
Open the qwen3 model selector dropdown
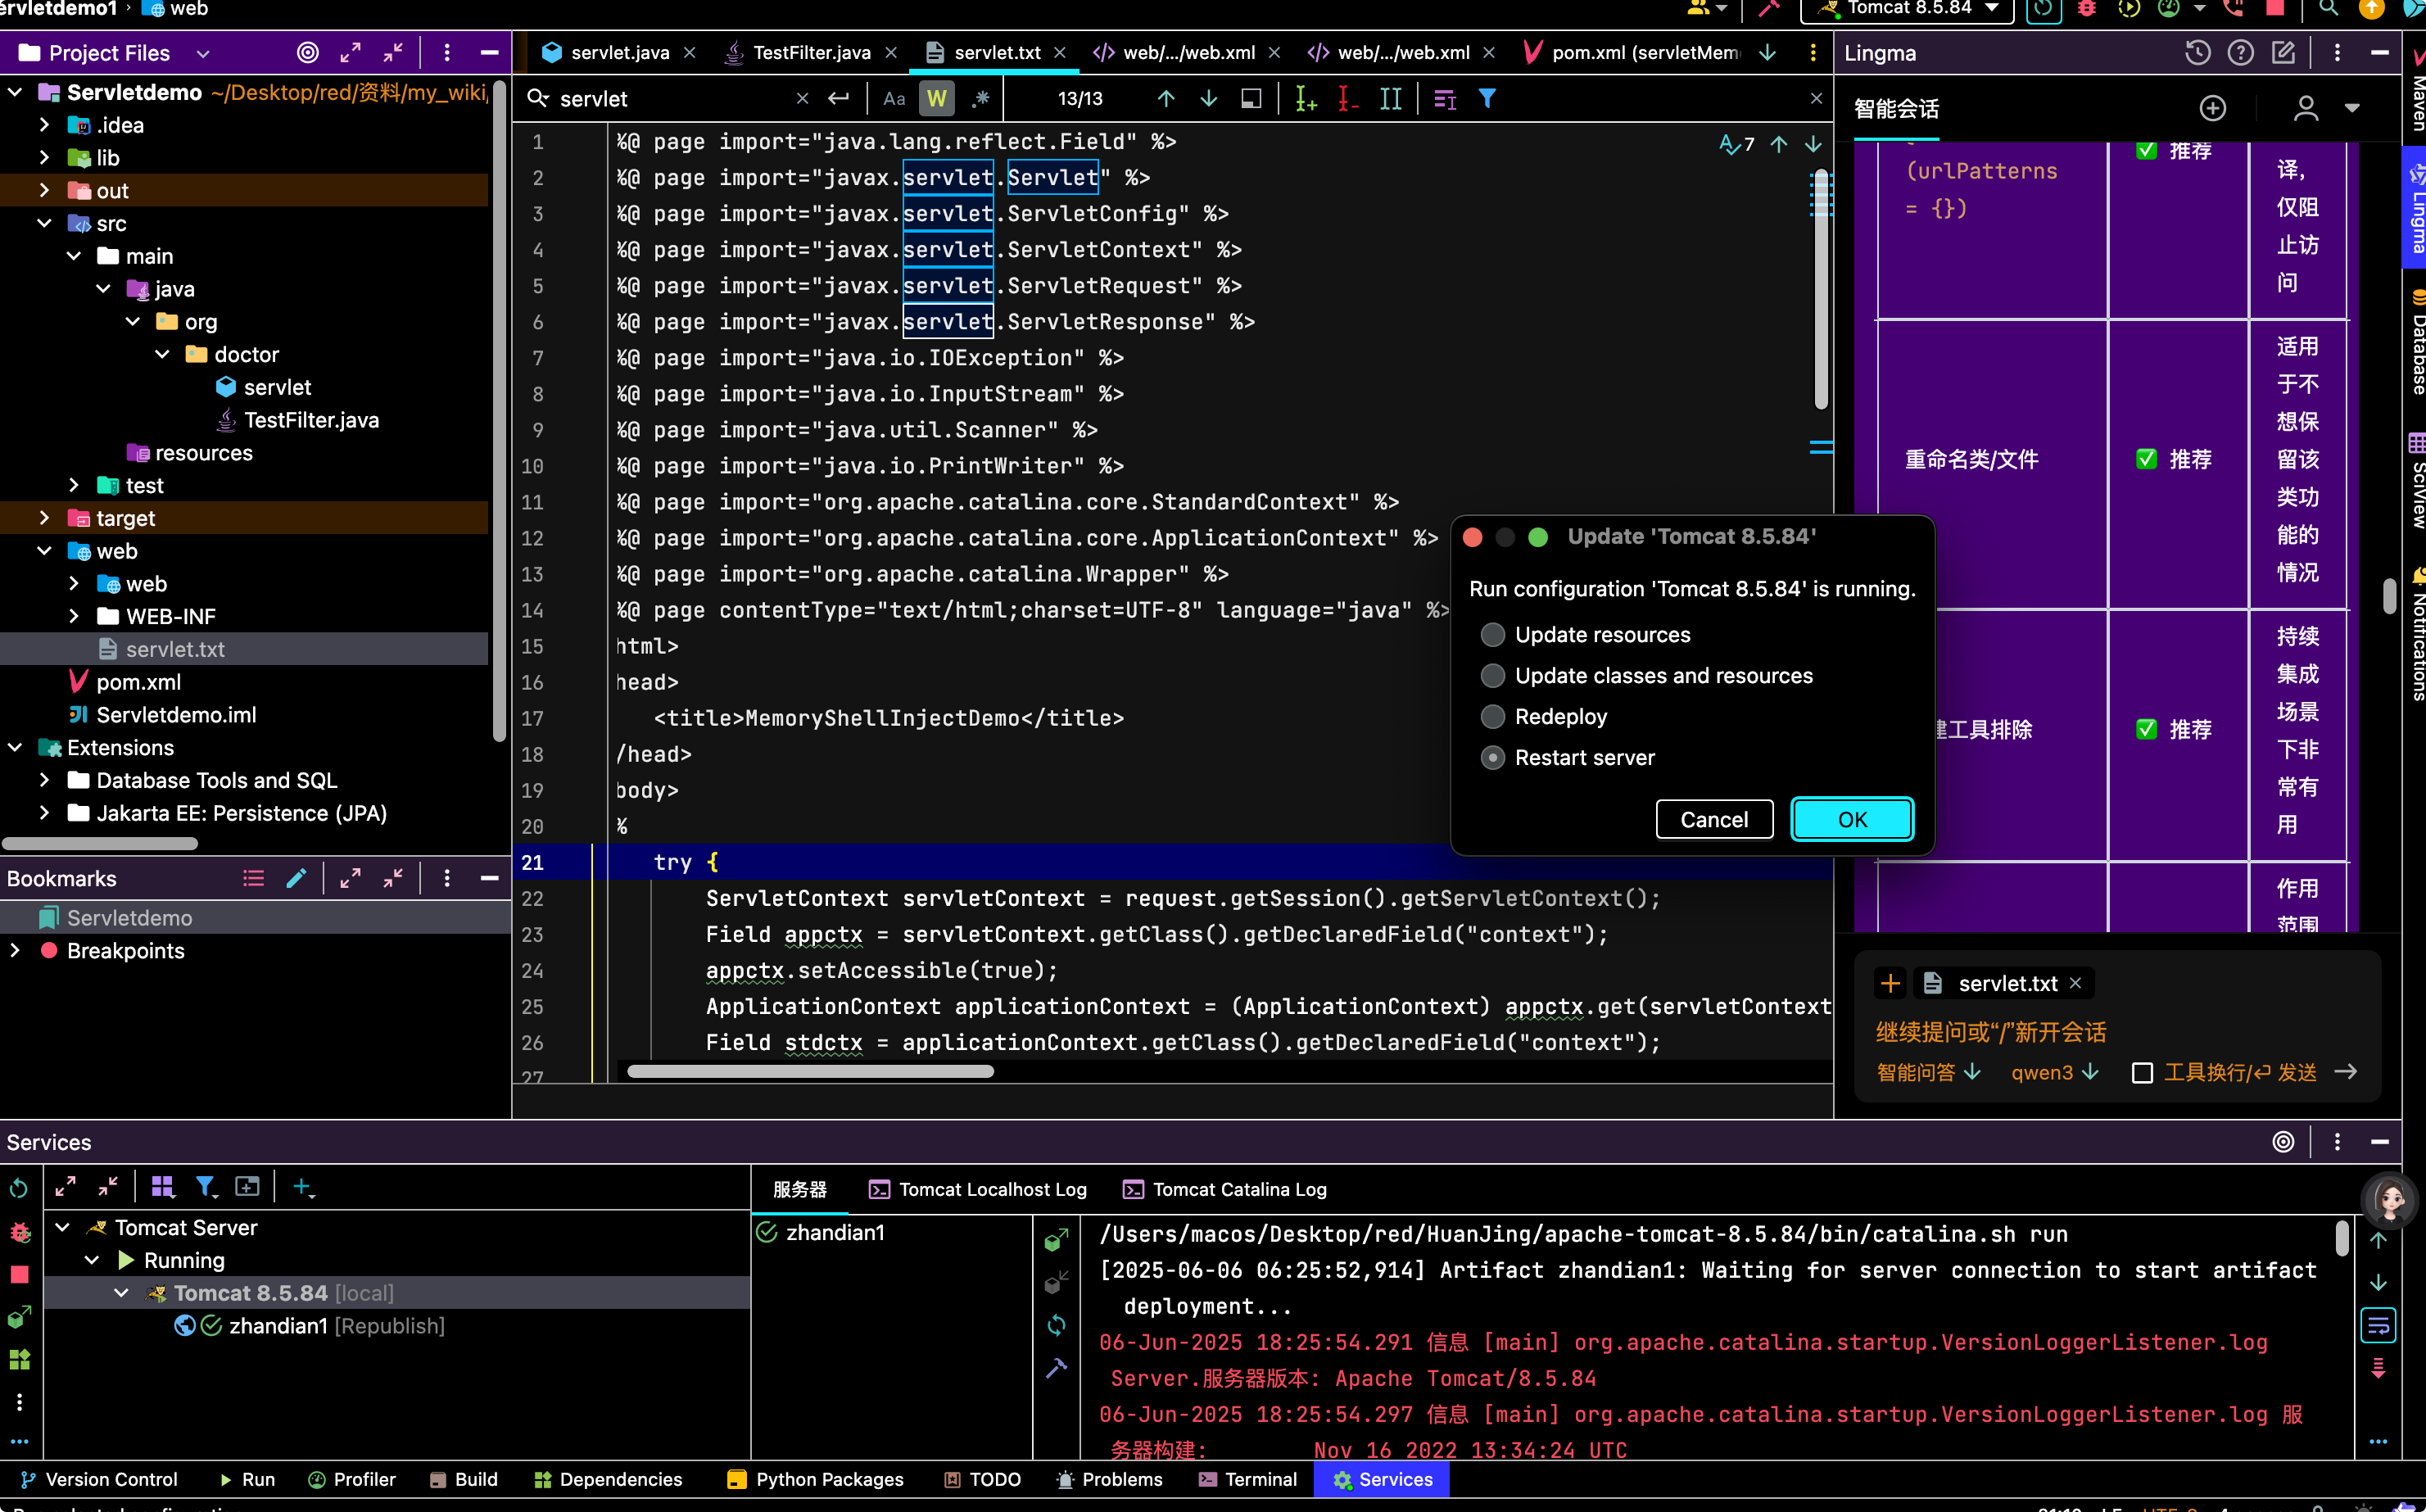tap(2053, 1072)
